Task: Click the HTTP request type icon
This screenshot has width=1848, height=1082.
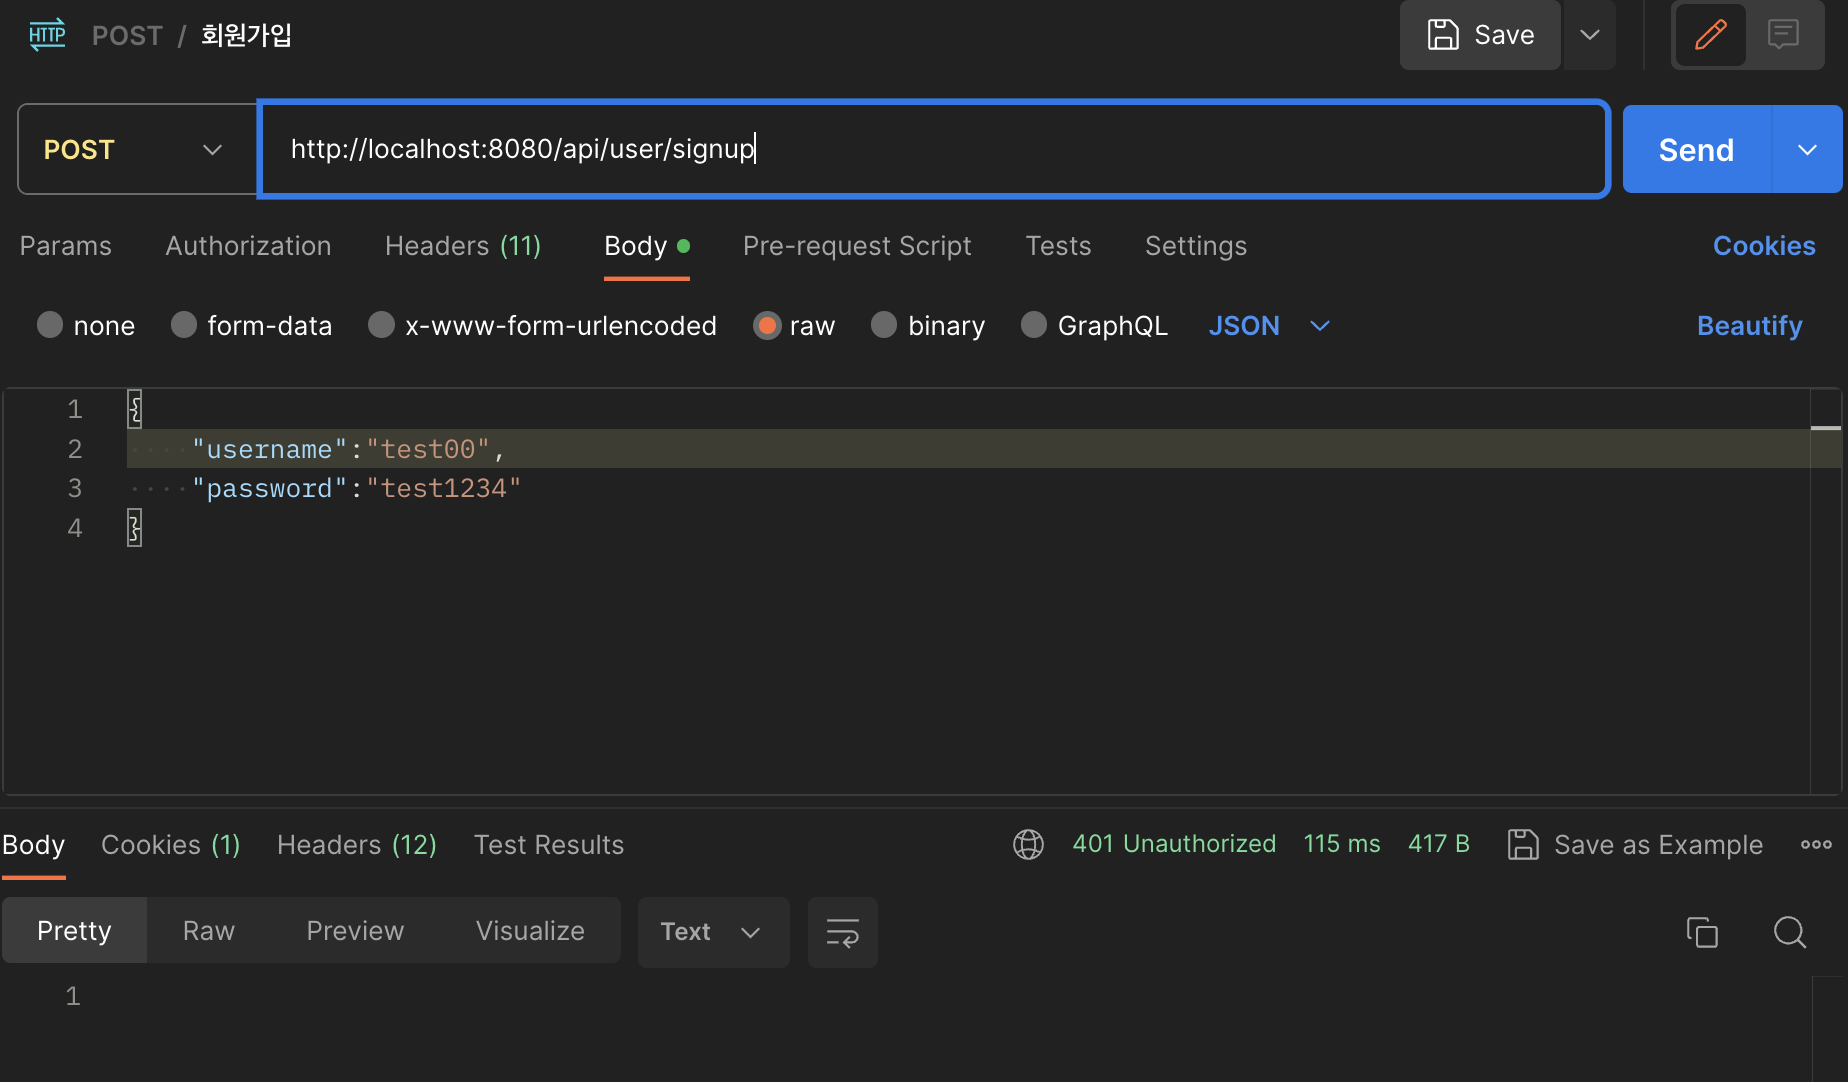Action: (x=47, y=35)
